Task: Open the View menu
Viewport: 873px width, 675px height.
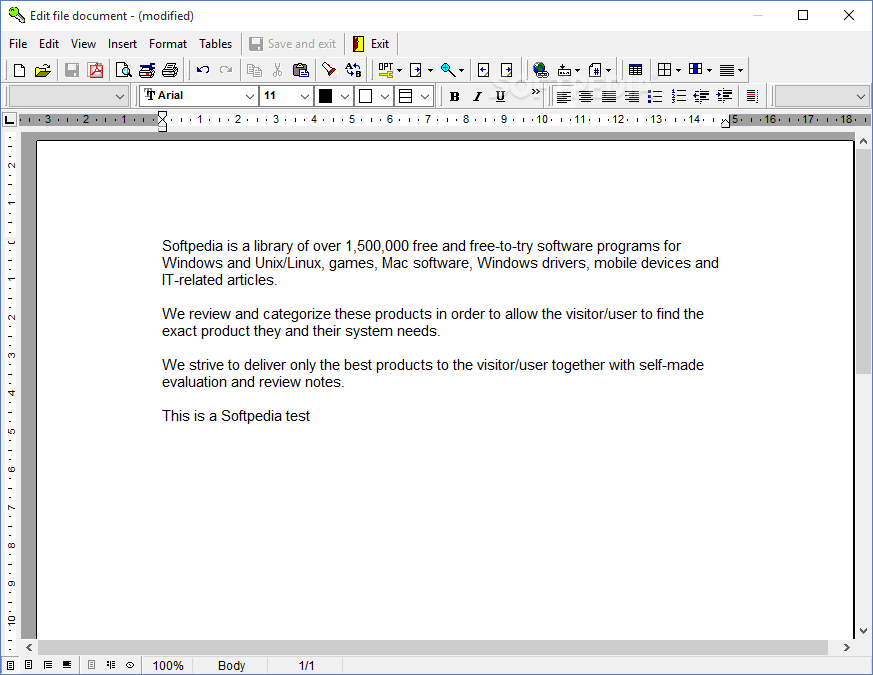Action: [x=84, y=43]
